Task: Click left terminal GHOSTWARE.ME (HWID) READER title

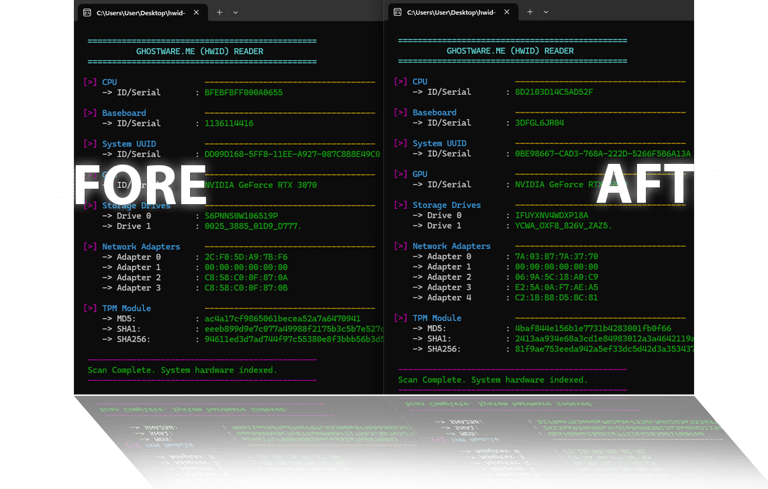Action: coord(200,51)
